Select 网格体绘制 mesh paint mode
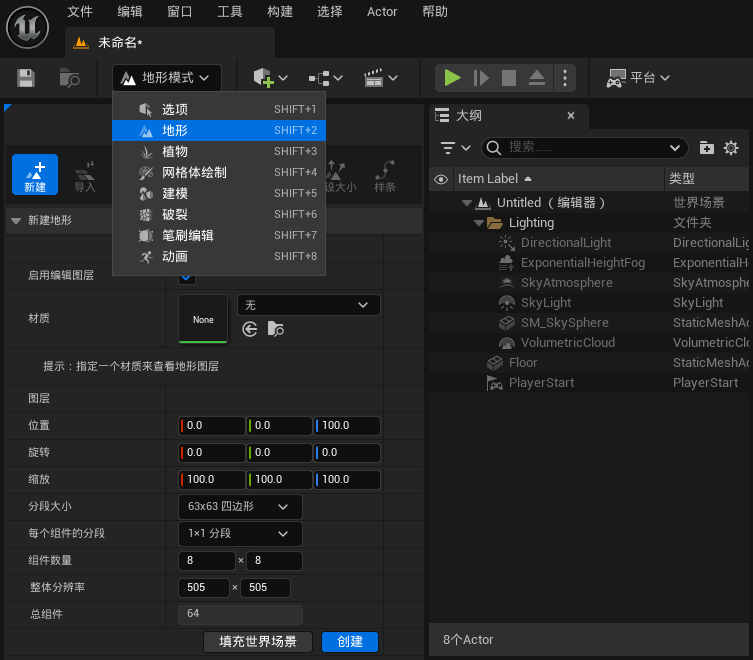The width and height of the screenshot is (753, 660). 219,172
